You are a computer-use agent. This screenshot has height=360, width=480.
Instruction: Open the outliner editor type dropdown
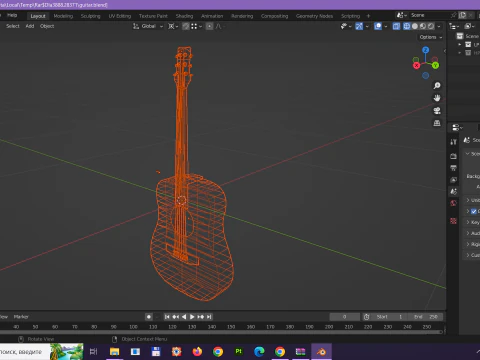point(454,26)
